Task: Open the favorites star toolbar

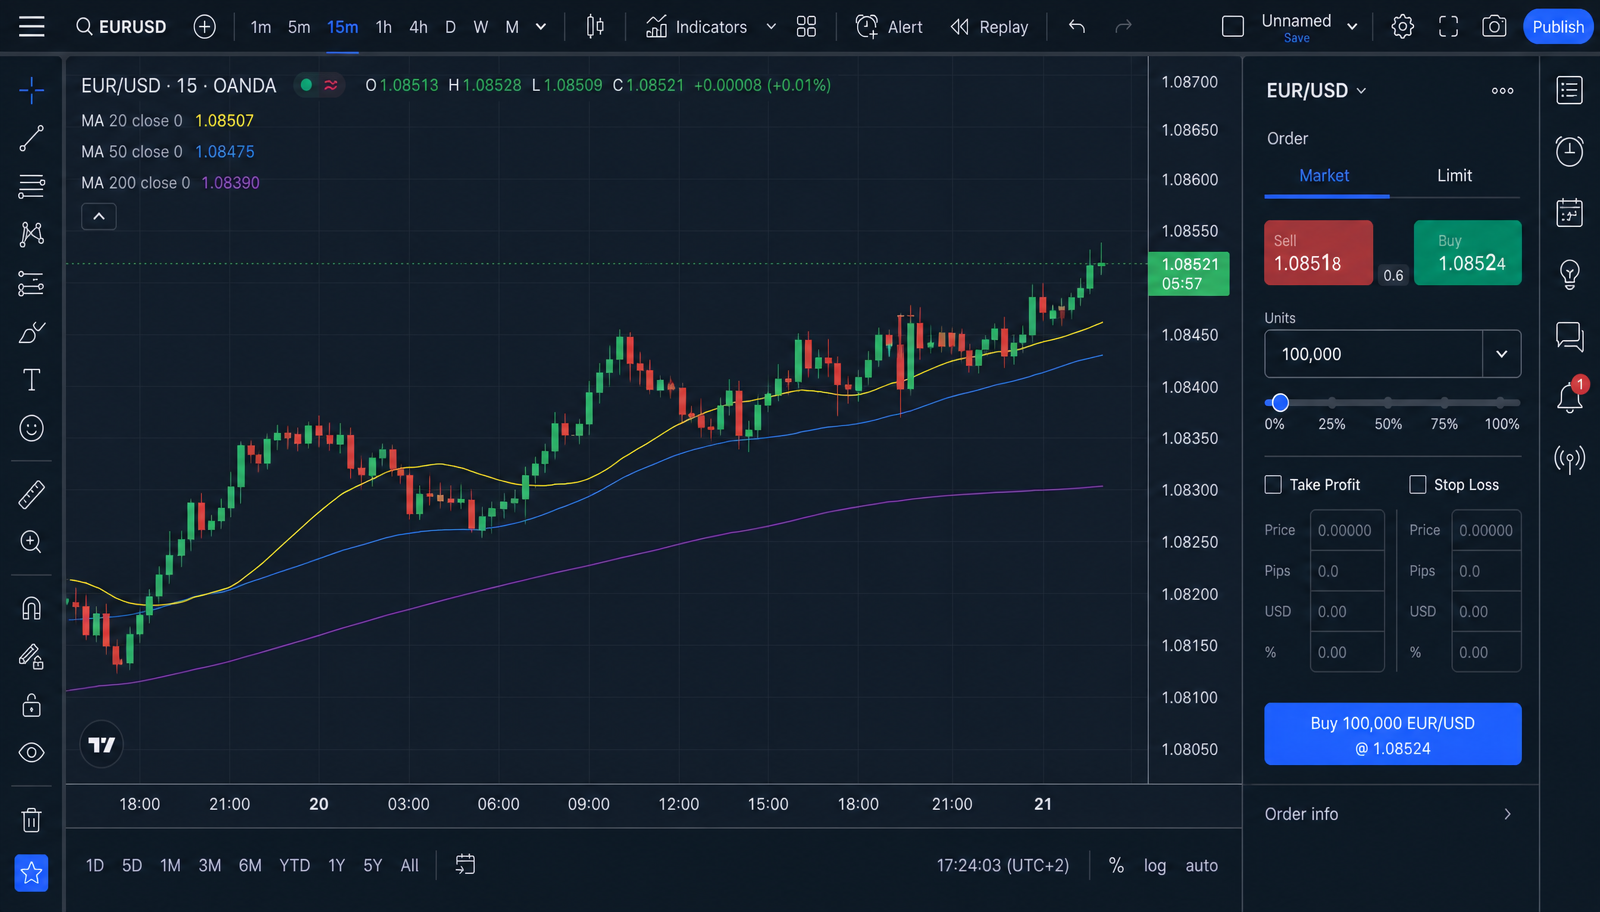Action: pyautogui.click(x=32, y=873)
